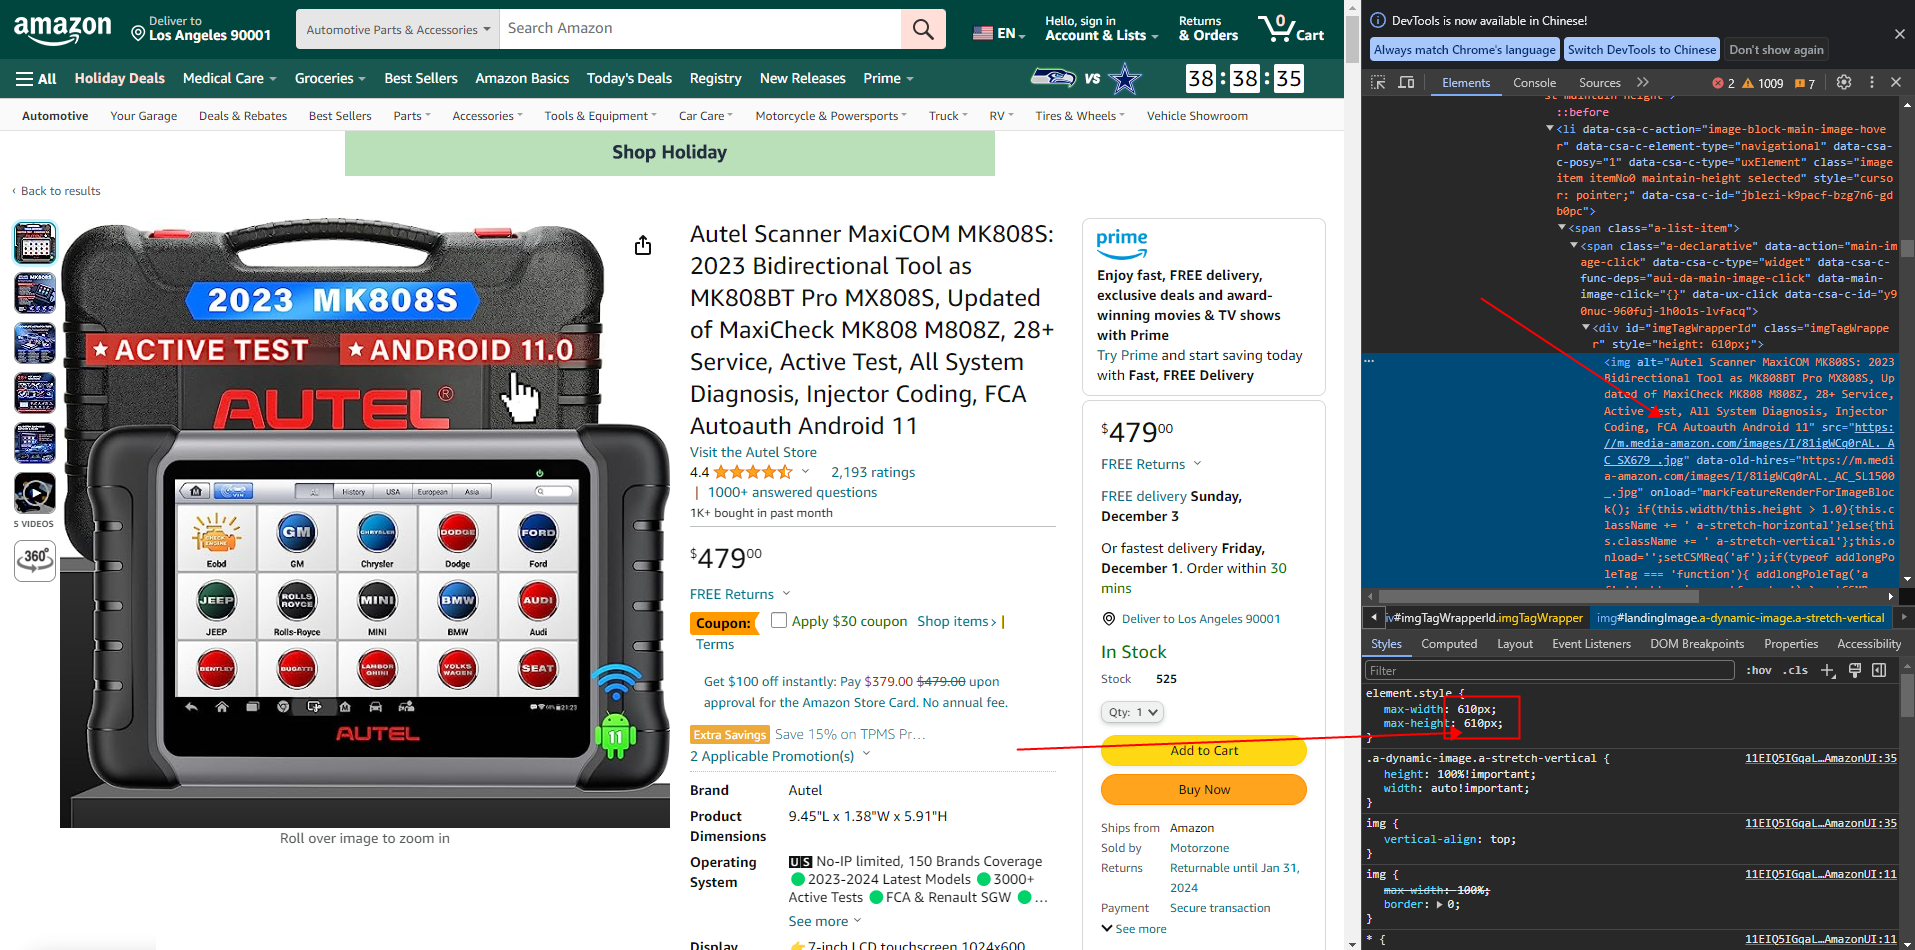Open DevTools three-dot customize menu

point(1872,82)
